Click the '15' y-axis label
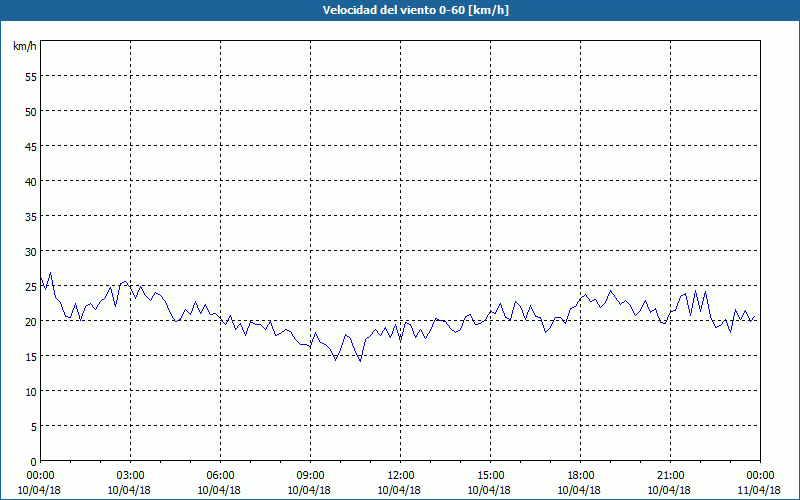Screen dimensions: 800x500 pos(31,357)
